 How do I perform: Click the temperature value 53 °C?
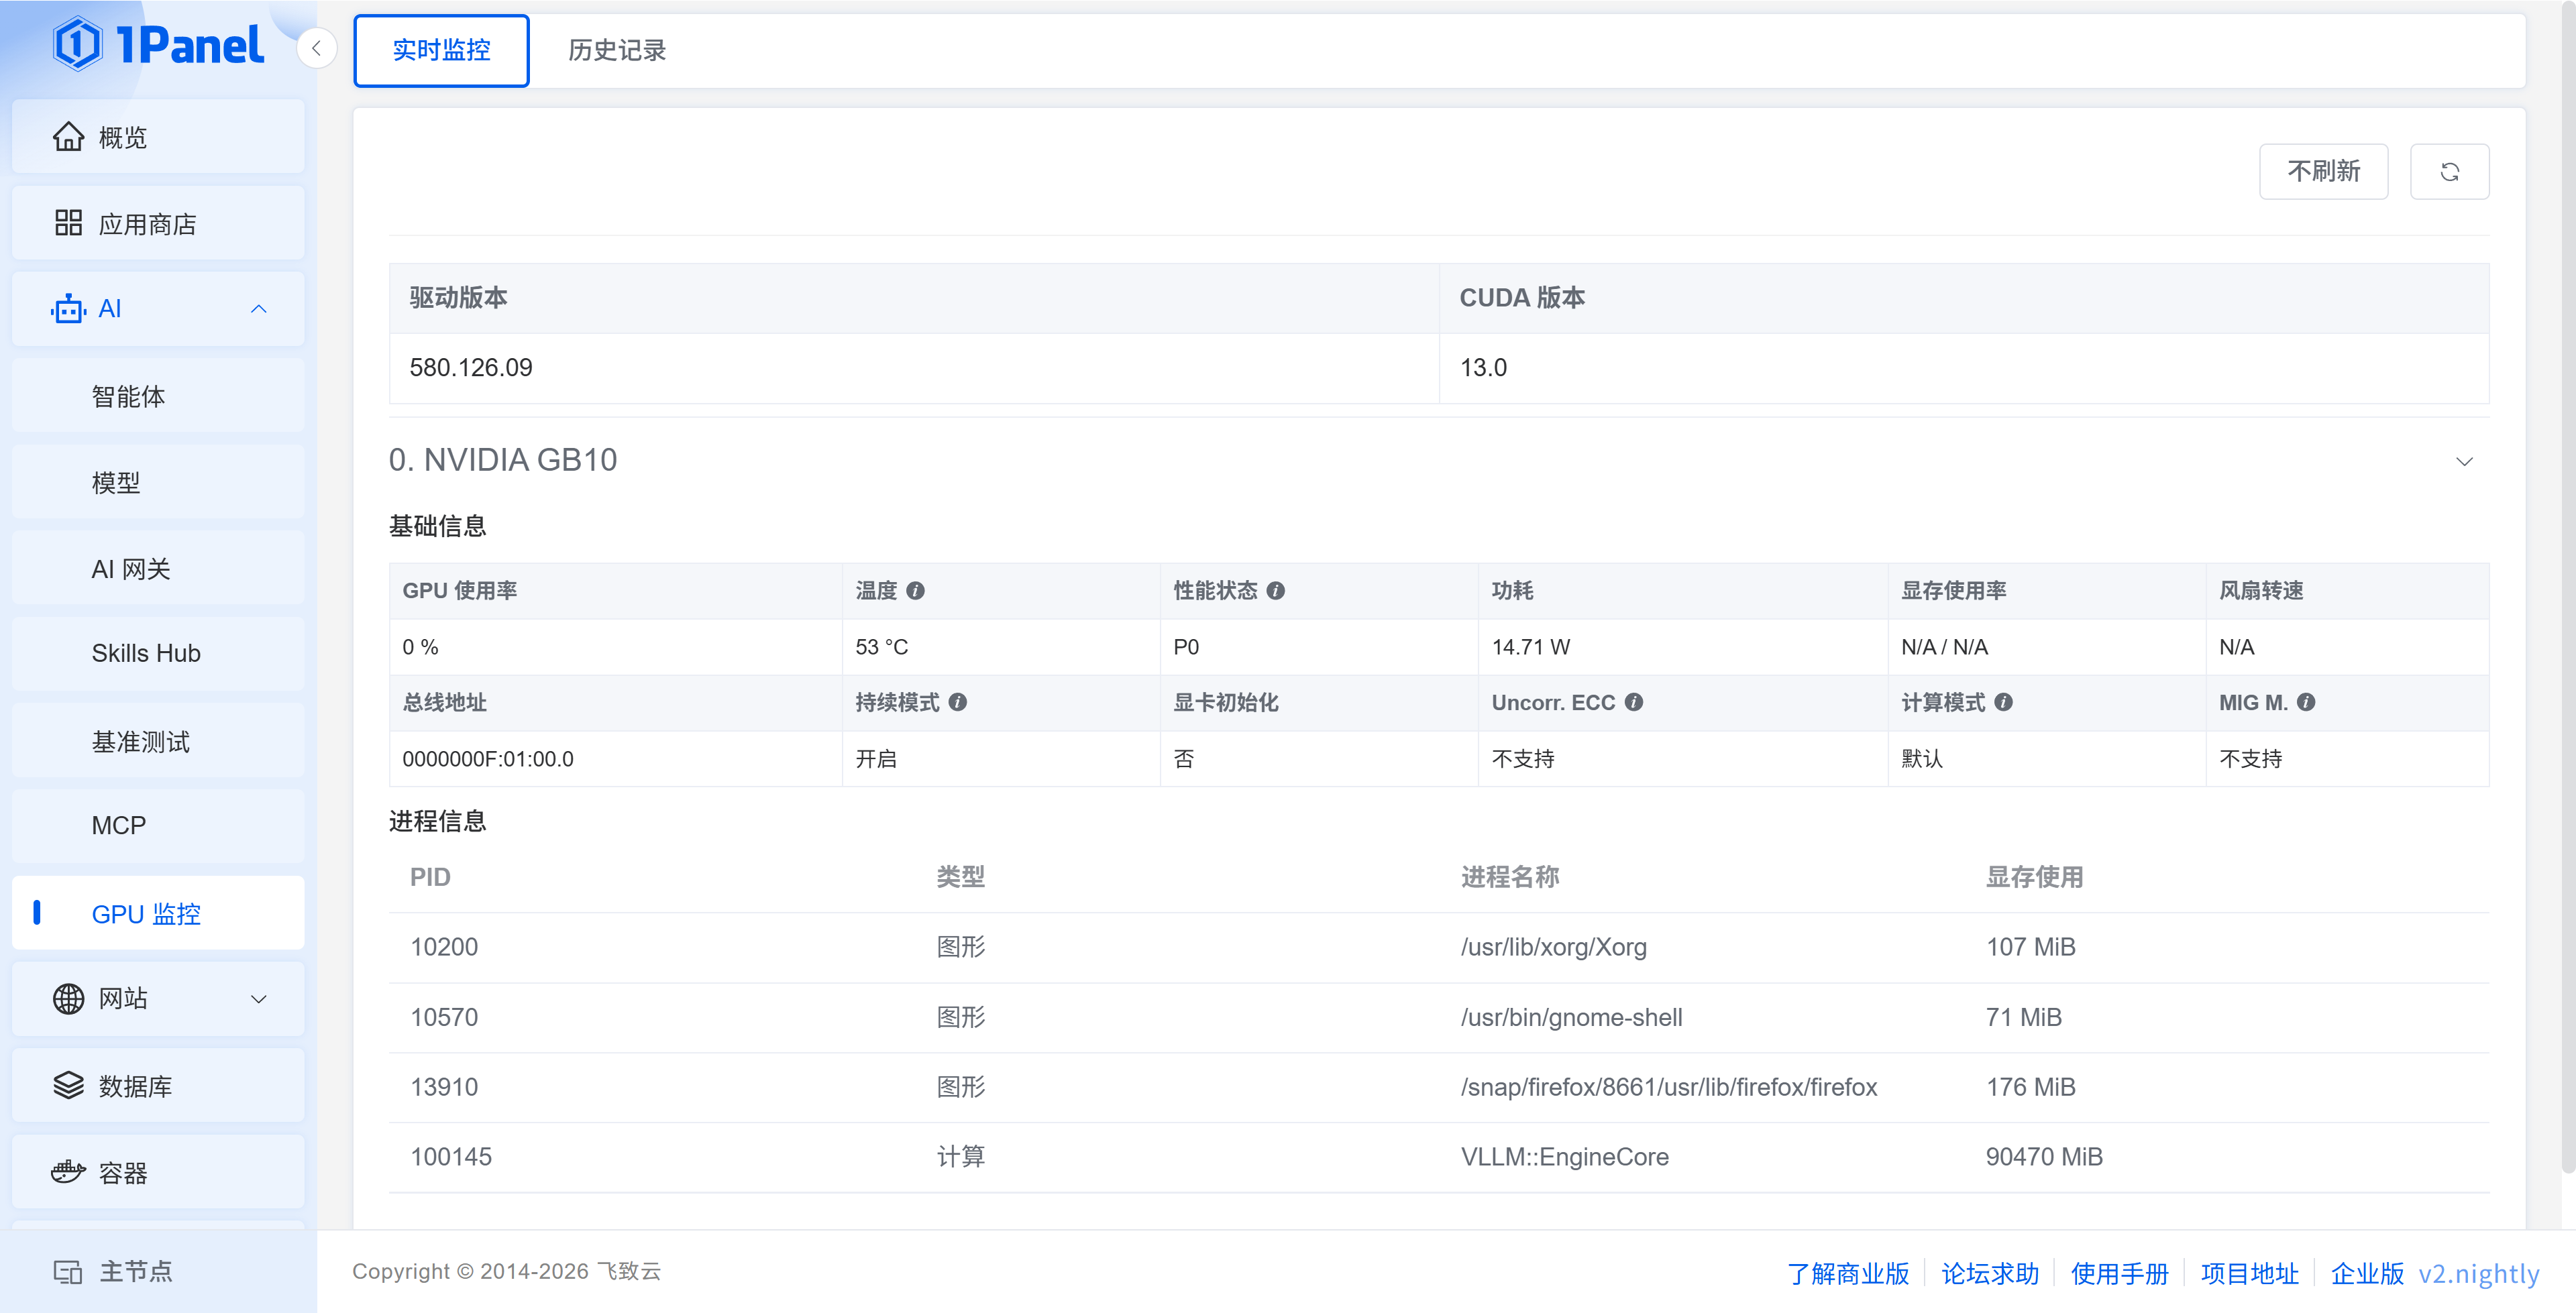click(x=881, y=647)
